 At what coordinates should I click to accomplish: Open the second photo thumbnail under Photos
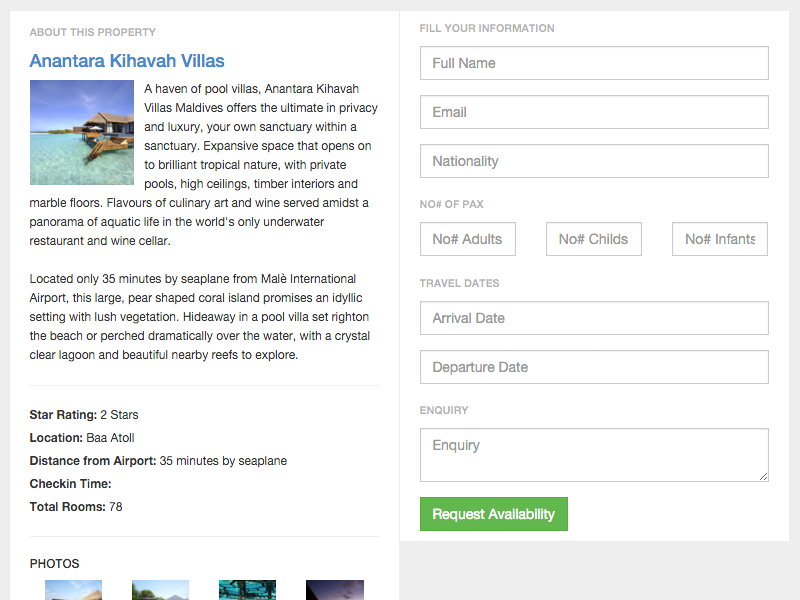[160, 590]
